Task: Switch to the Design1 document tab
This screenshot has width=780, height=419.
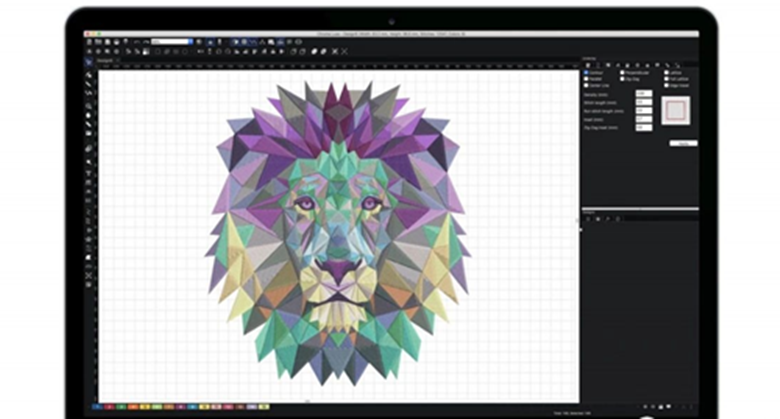Action: (103, 60)
